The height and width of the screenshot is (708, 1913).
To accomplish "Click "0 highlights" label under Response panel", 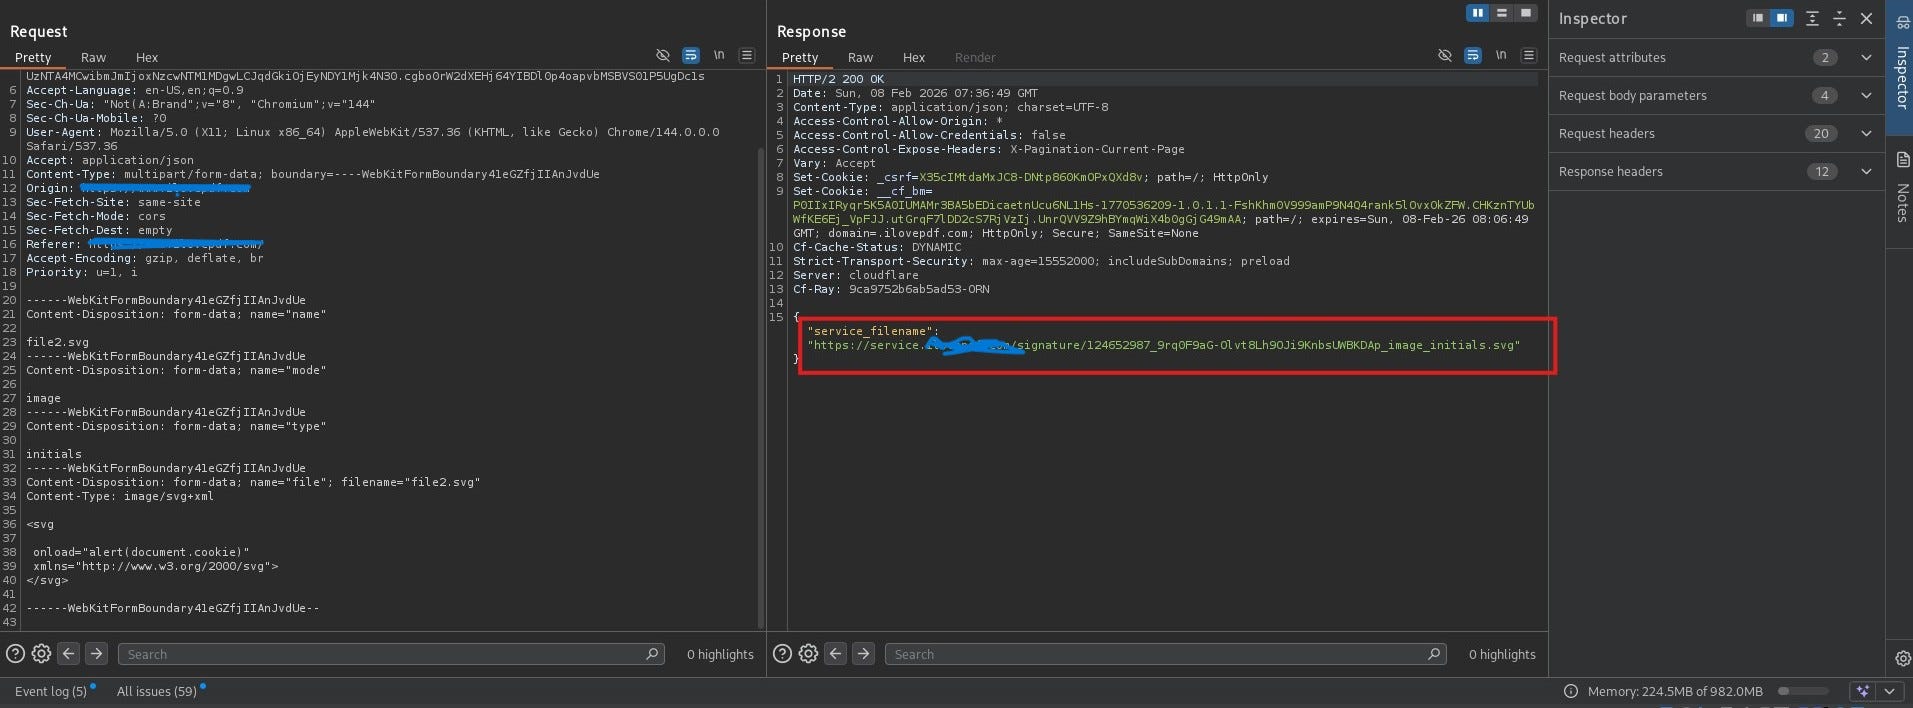I will coord(1502,654).
